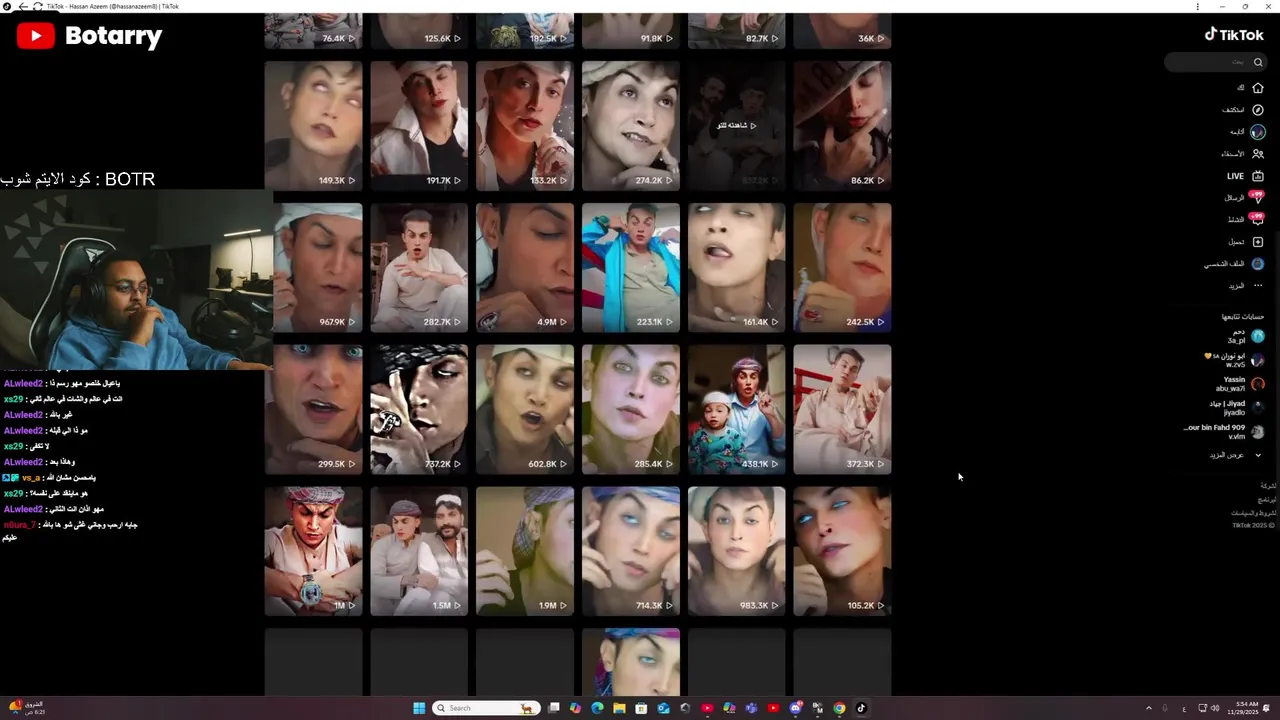Viewport: 1280px width, 720px height.
Task: Open the Explore compass icon in sidebar
Action: pyautogui.click(x=1258, y=110)
